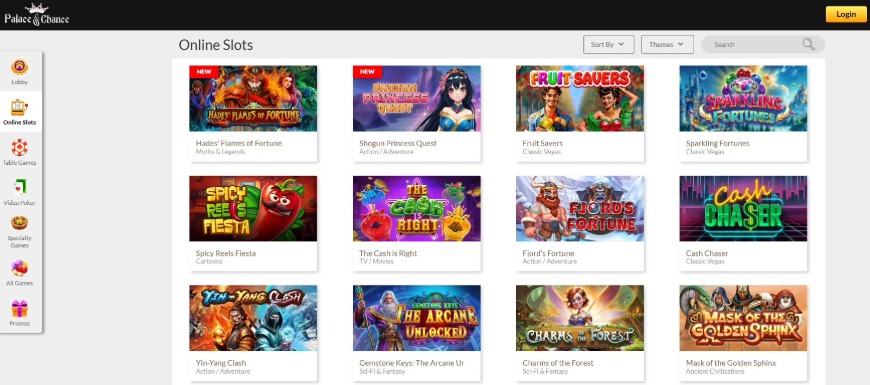Open the Table Games chip icon

pyautogui.click(x=19, y=148)
